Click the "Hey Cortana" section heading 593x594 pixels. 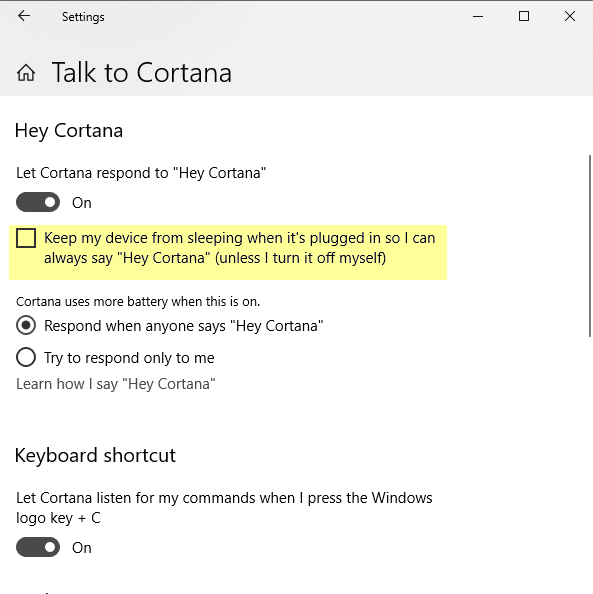[69, 131]
